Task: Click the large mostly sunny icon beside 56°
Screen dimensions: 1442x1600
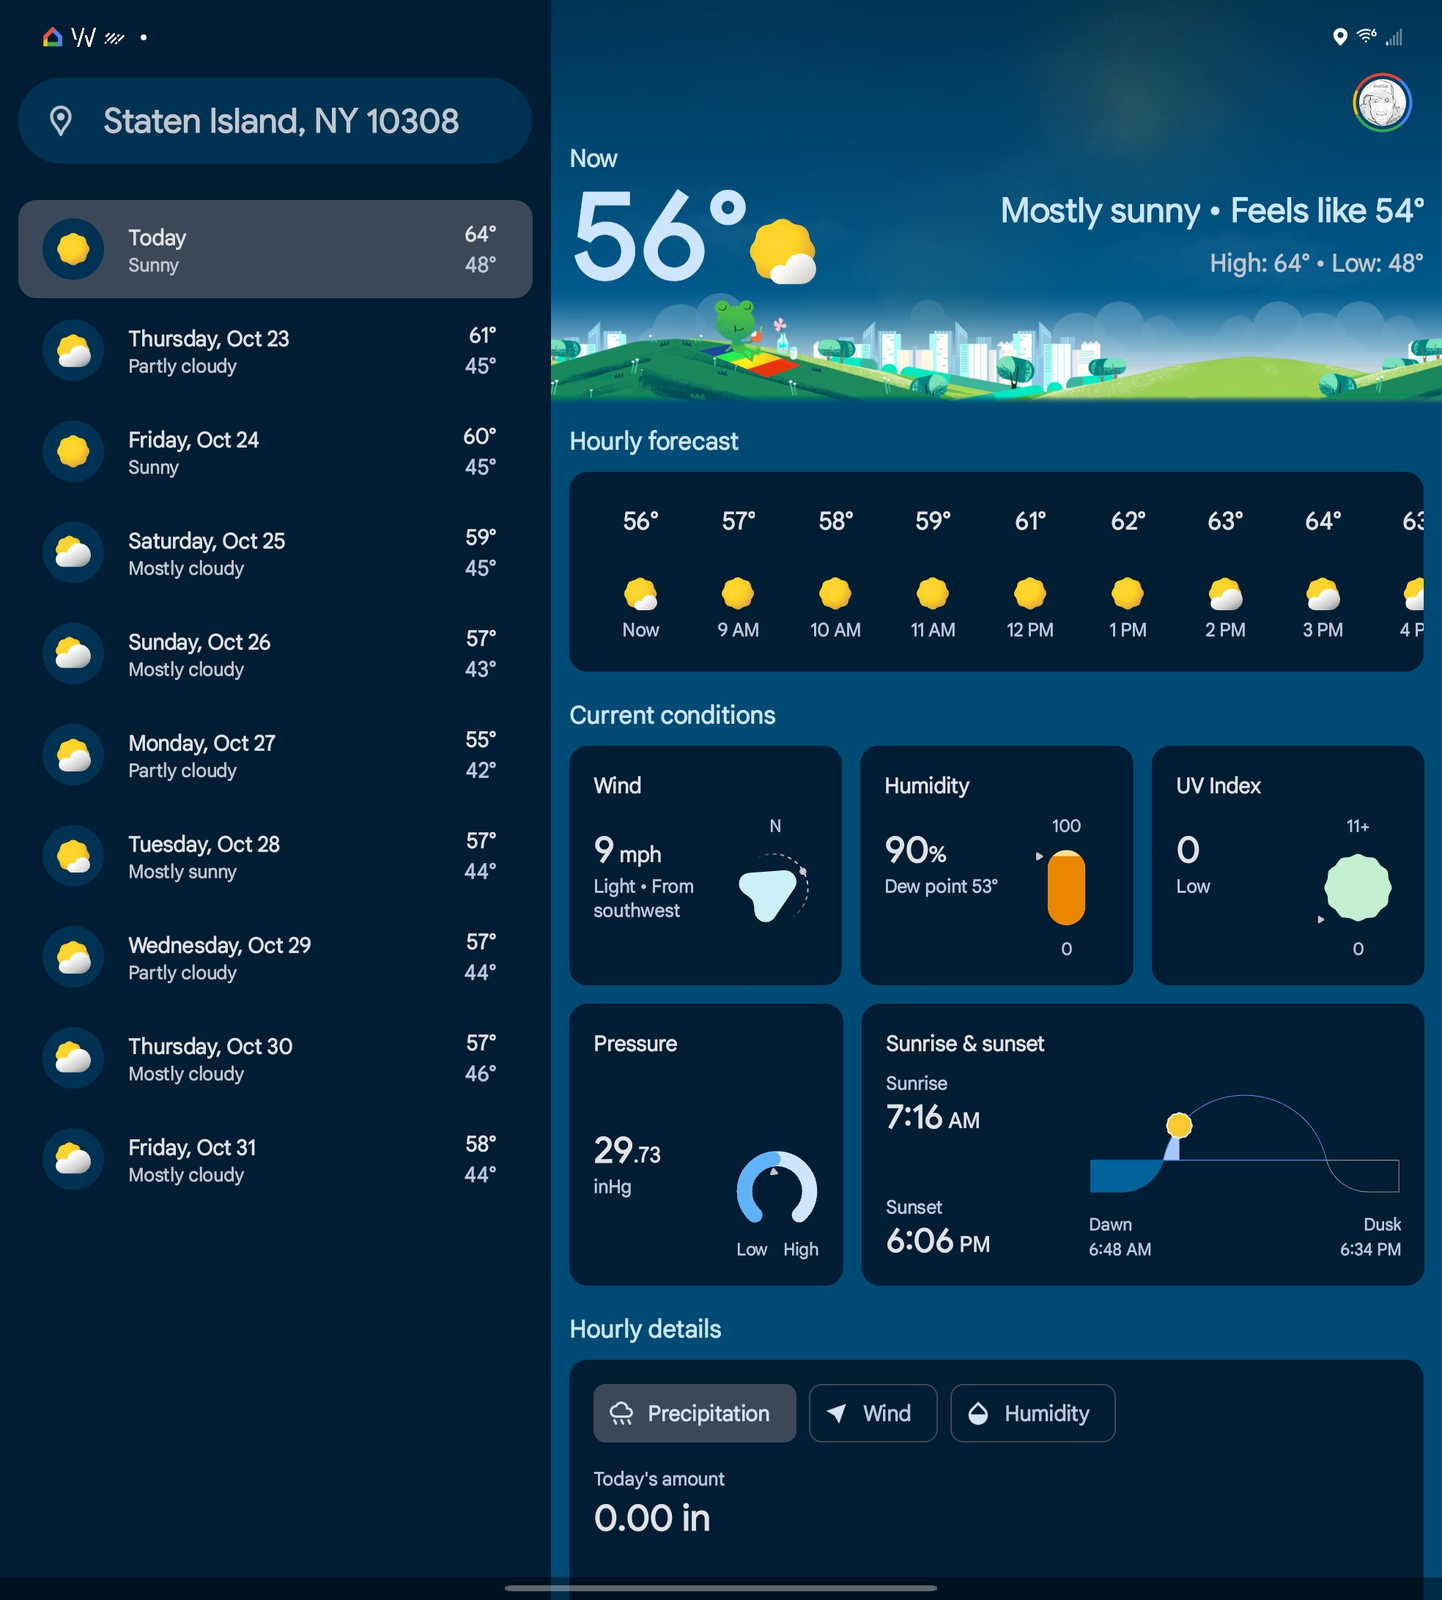Action: (782, 252)
